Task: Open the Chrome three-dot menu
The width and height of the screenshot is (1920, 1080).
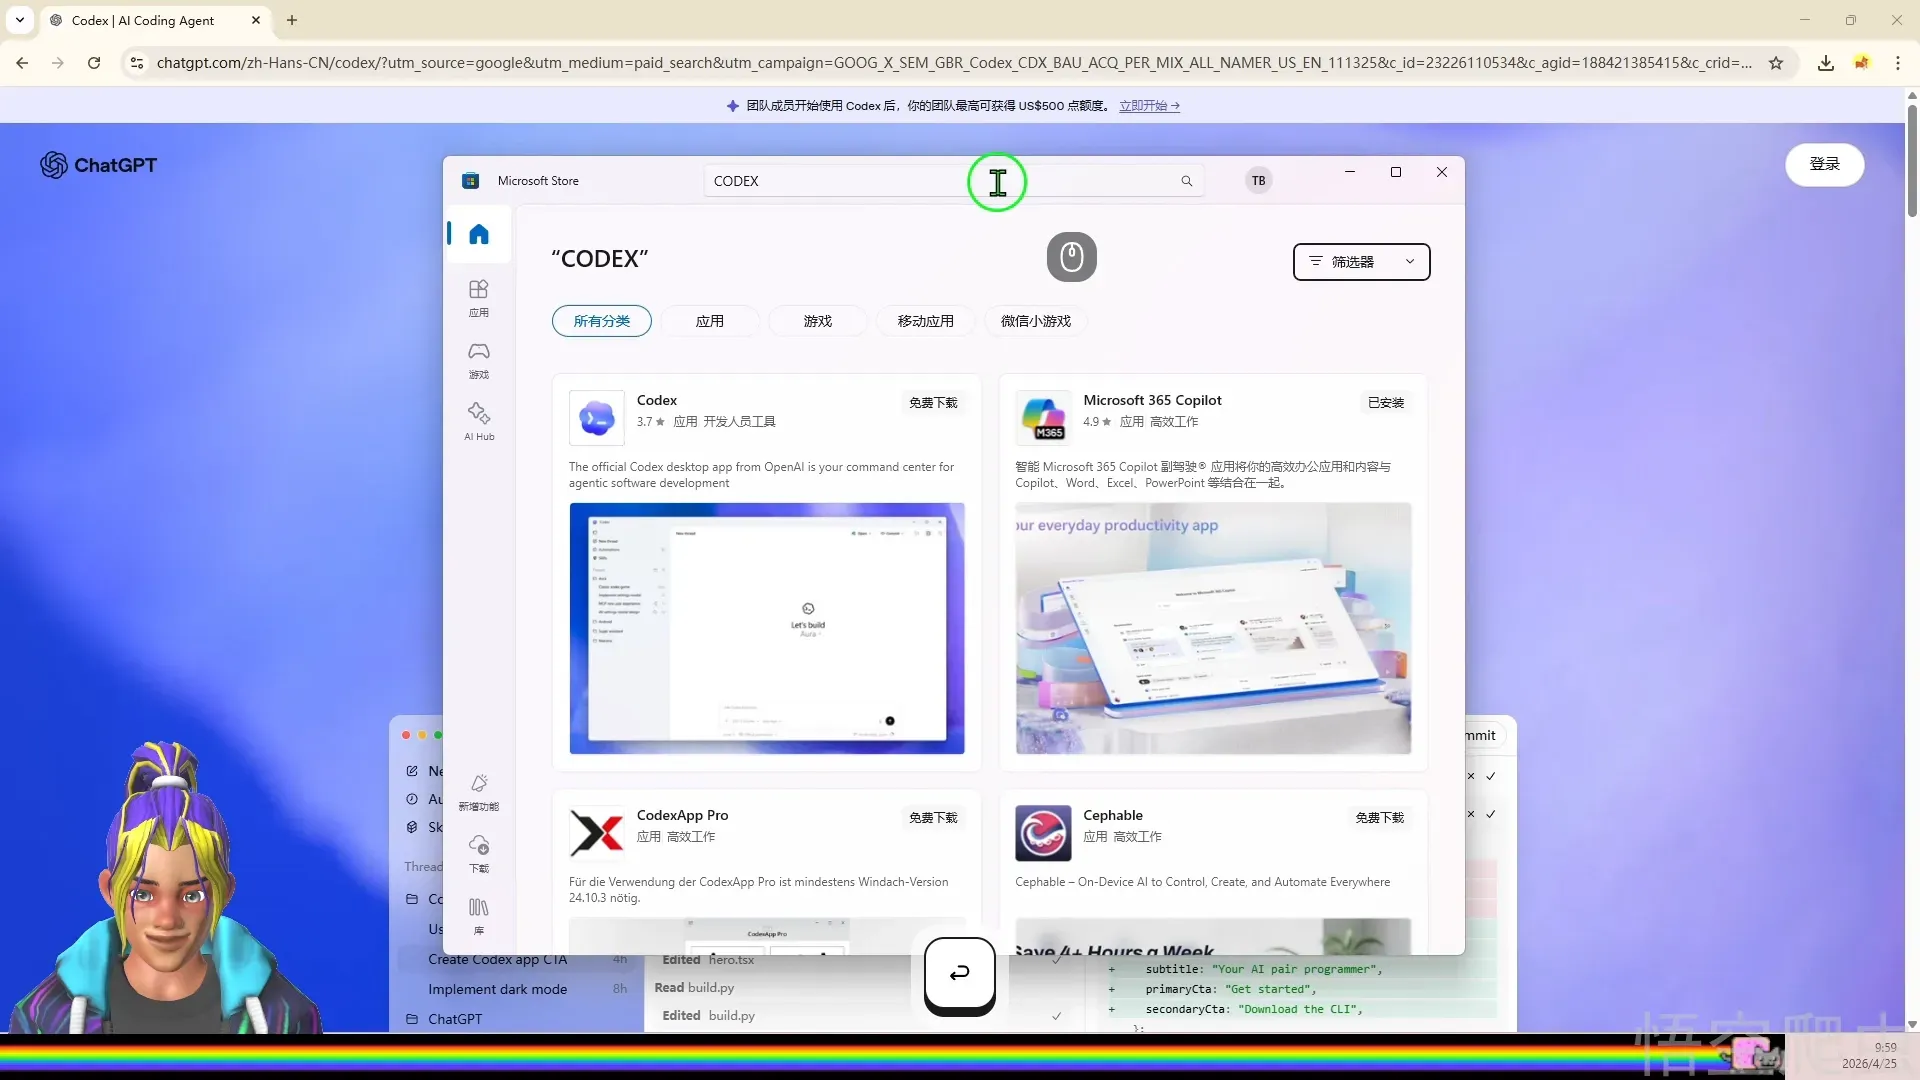Action: click(1897, 63)
